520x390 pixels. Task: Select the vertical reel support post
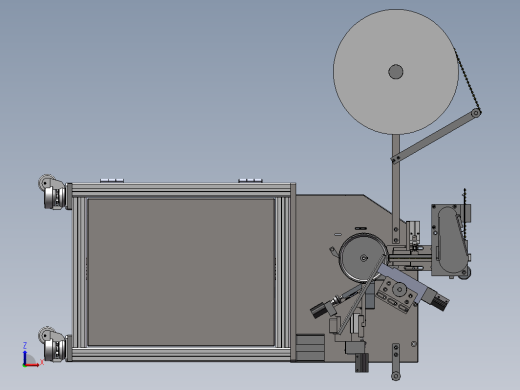[x=396, y=188]
